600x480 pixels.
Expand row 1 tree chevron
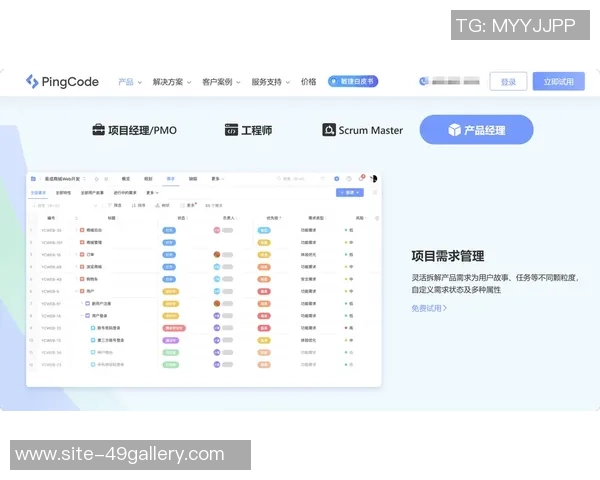(x=76, y=230)
